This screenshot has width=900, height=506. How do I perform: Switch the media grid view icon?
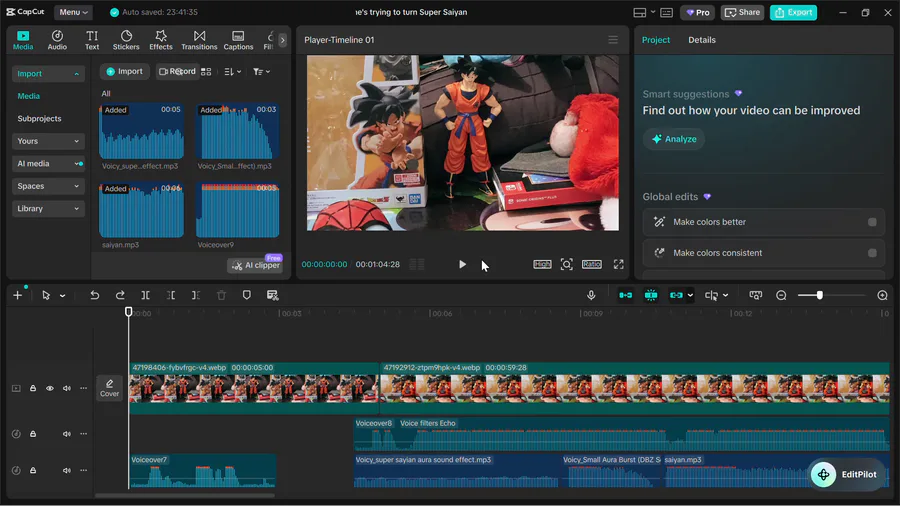[206, 72]
